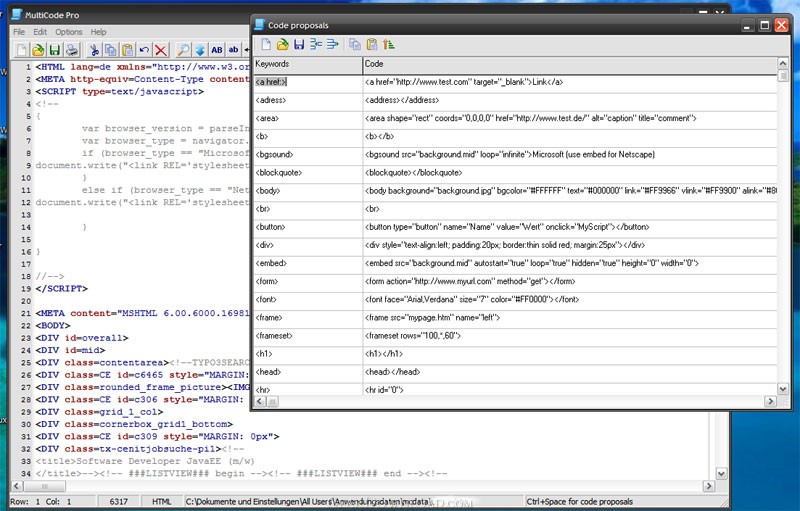The width and height of the screenshot is (800, 511).
Task: Save the code proposals list
Action: (x=299, y=44)
